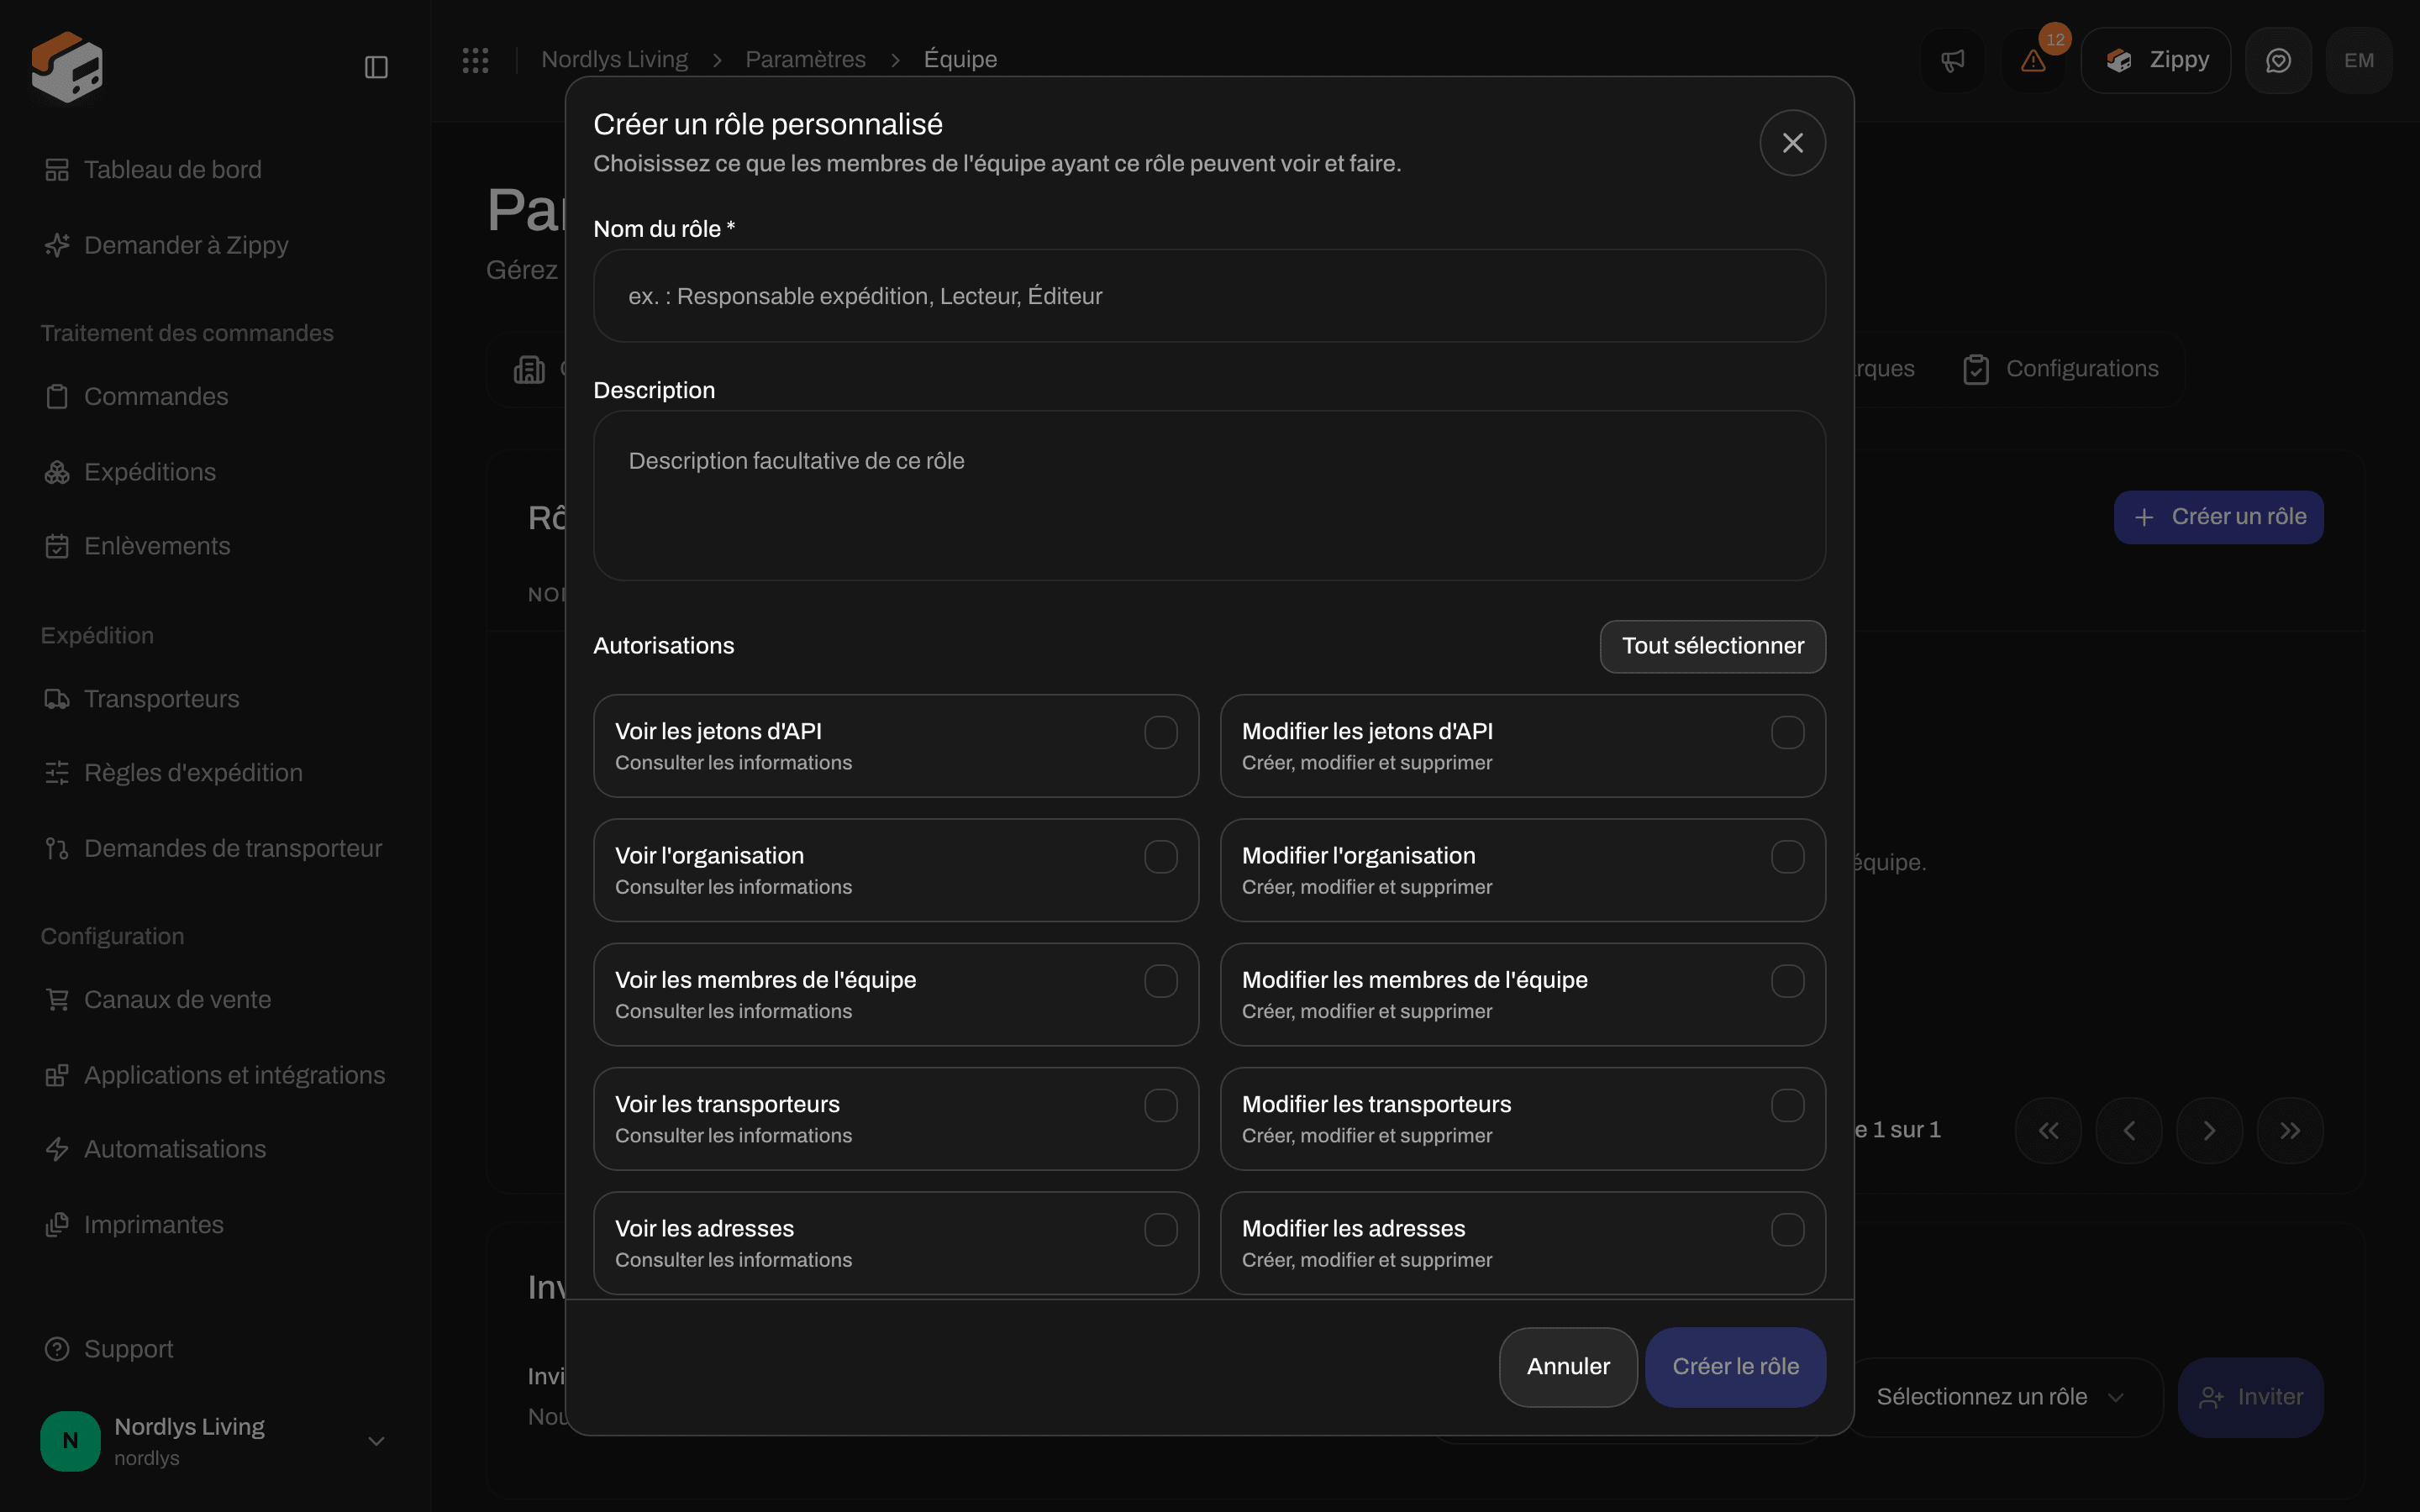Open the alerts warning icon

click(2033, 61)
